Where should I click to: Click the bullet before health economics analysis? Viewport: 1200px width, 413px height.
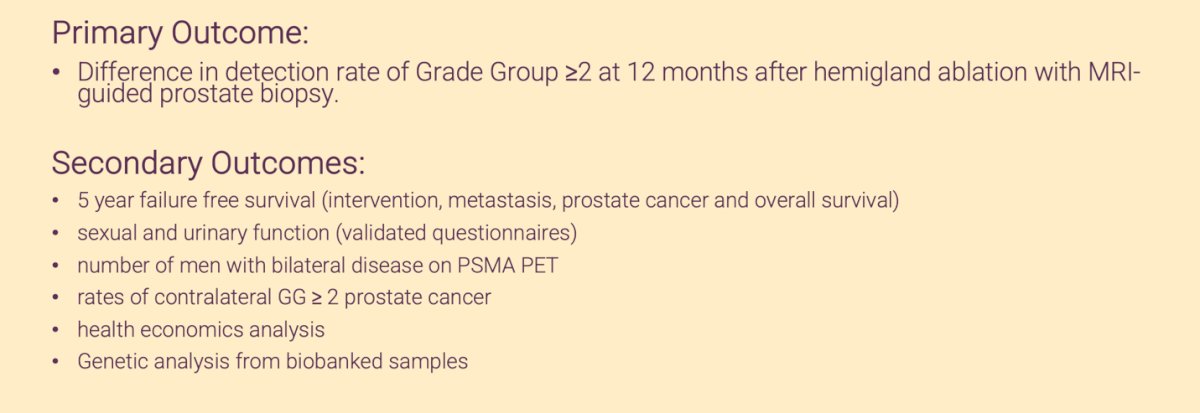[x=56, y=330]
